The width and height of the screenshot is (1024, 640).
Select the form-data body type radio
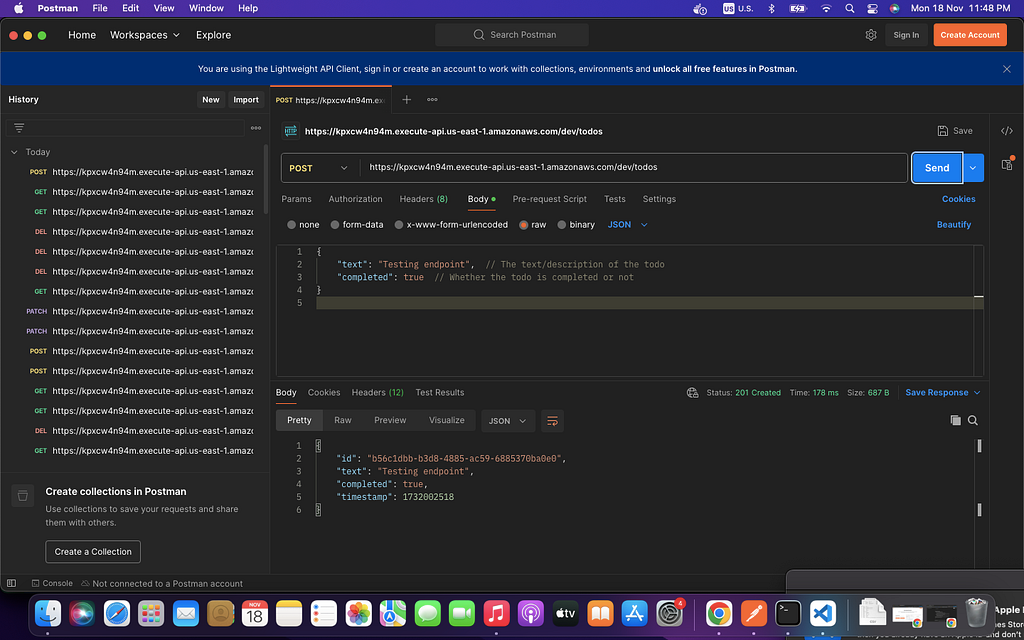(x=335, y=225)
